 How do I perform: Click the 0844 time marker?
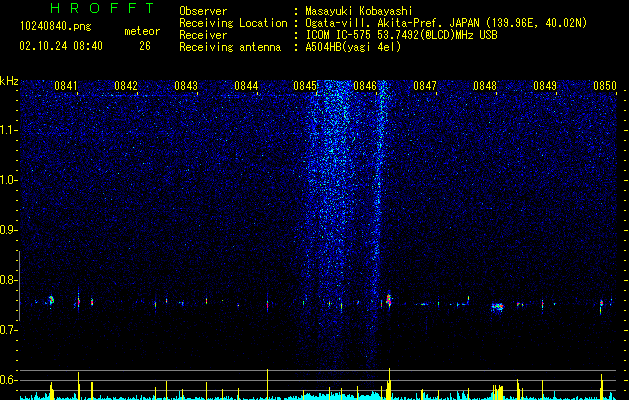246,86
